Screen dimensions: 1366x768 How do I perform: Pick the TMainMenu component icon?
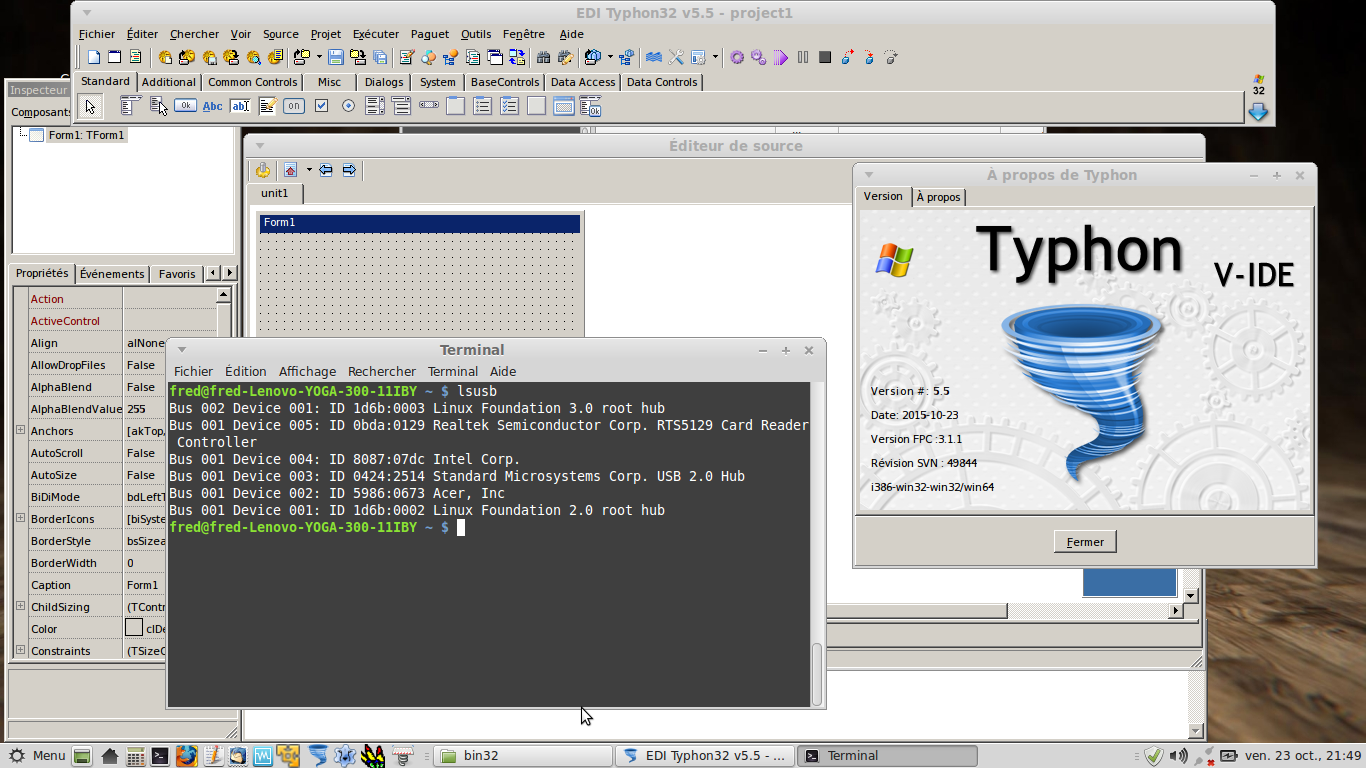[x=131, y=106]
